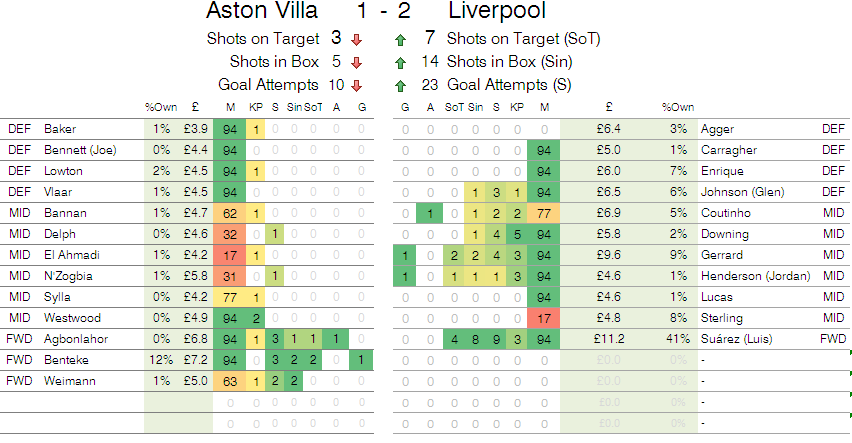
Task: Select Aston Villa's %Own column header
Action: (x=161, y=107)
